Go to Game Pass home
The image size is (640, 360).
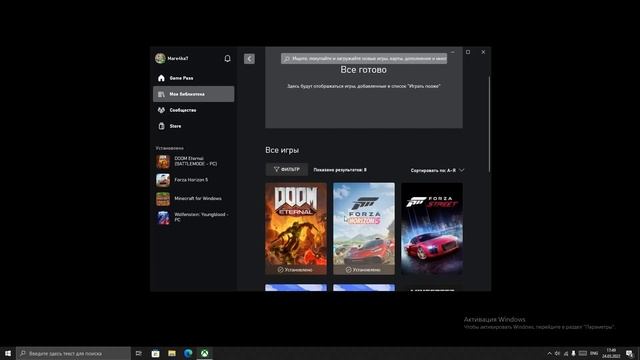tap(193, 78)
